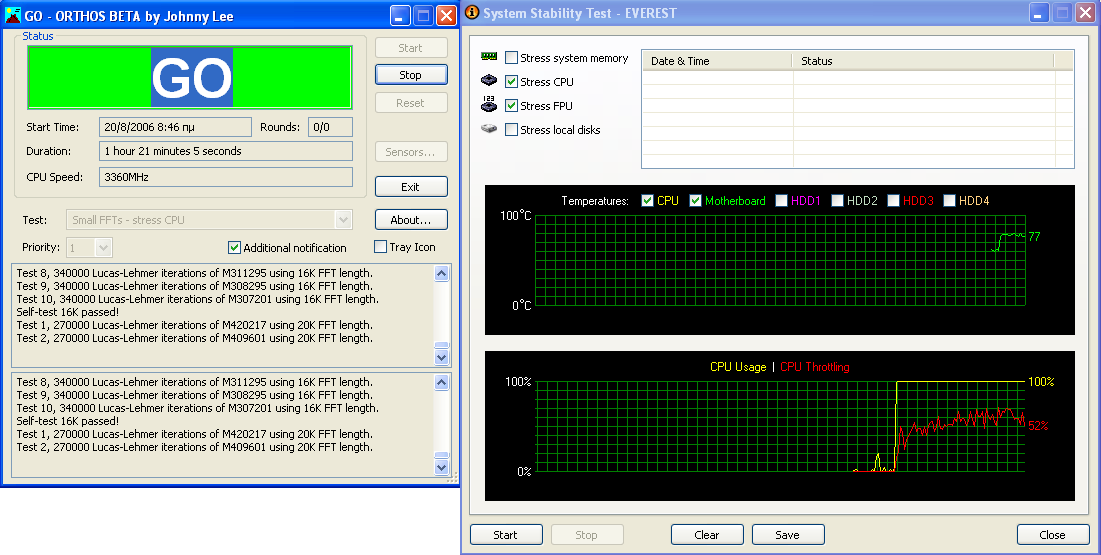Enable the Tray Icon checkbox
The height and width of the screenshot is (555, 1101).
pos(381,247)
